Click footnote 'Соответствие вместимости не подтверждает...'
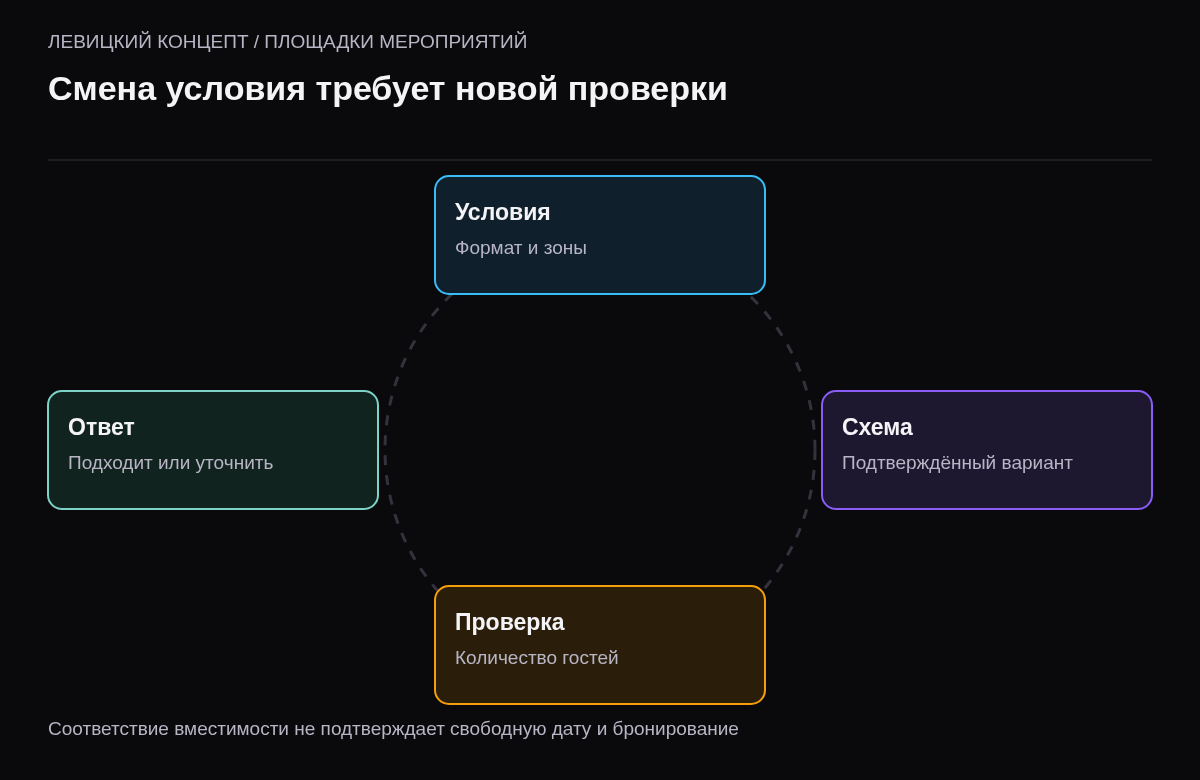 pyautogui.click(x=393, y=729)
